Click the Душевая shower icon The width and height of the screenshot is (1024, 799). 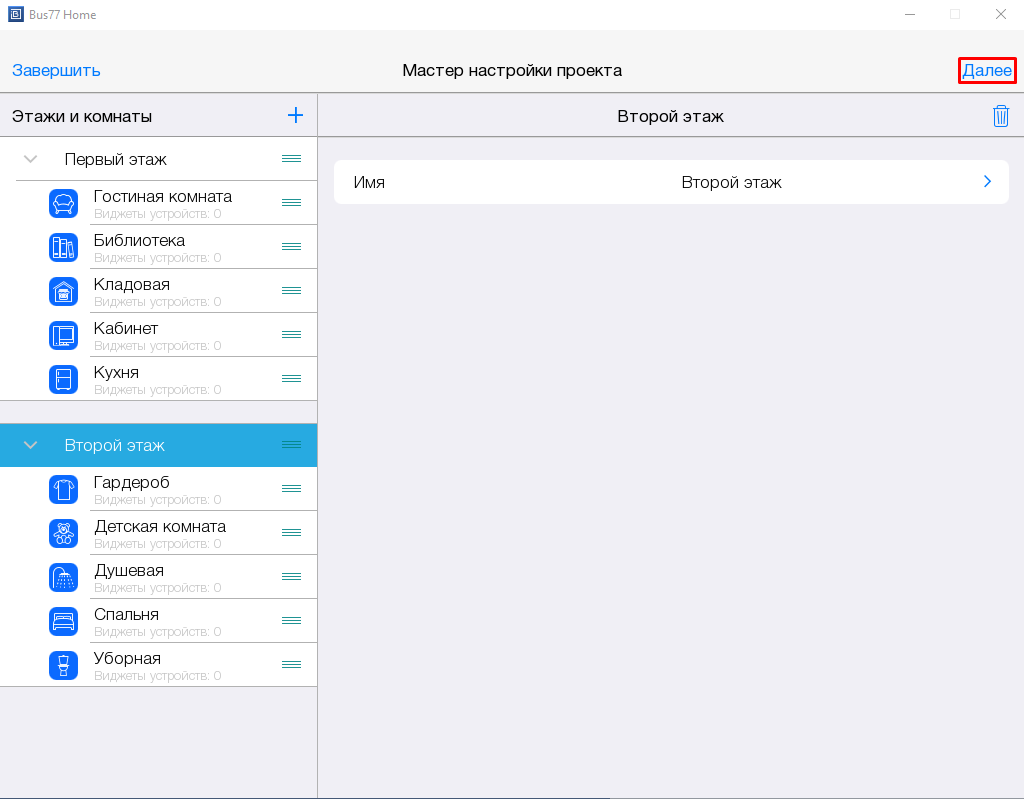(63, 577)
